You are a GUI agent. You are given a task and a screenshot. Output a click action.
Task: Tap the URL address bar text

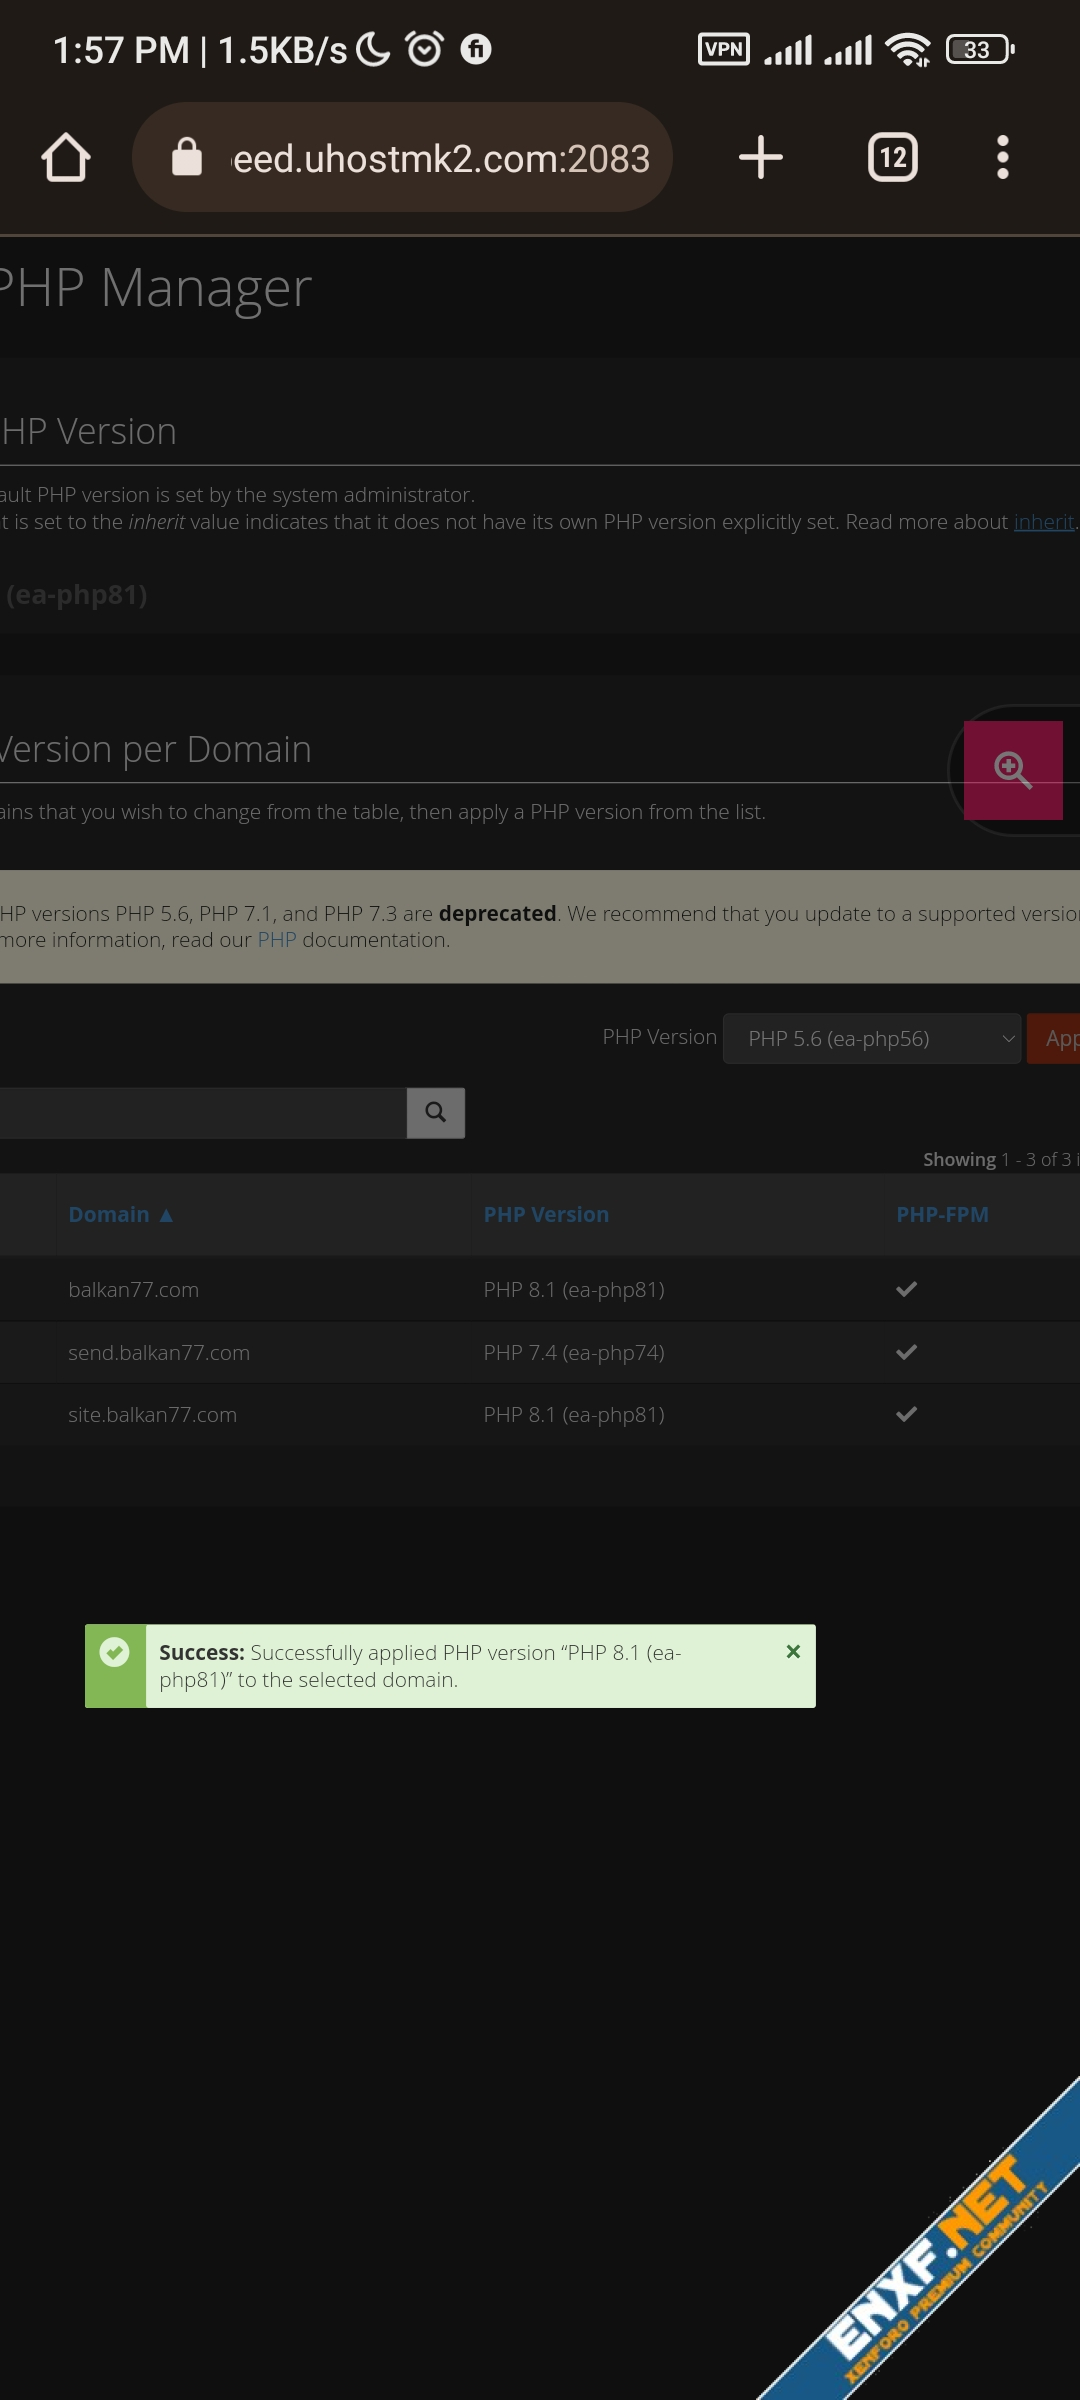coord(440,158)
